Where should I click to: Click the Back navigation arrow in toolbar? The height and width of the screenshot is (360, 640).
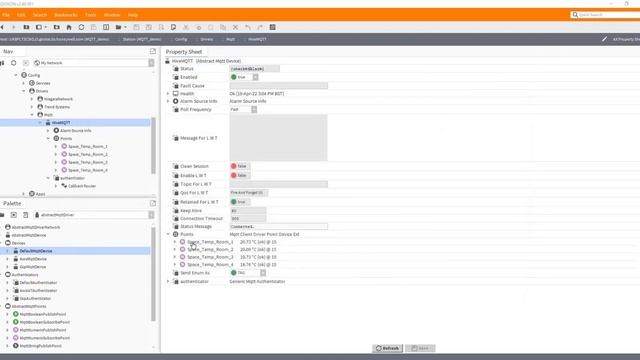coord(2,27)
